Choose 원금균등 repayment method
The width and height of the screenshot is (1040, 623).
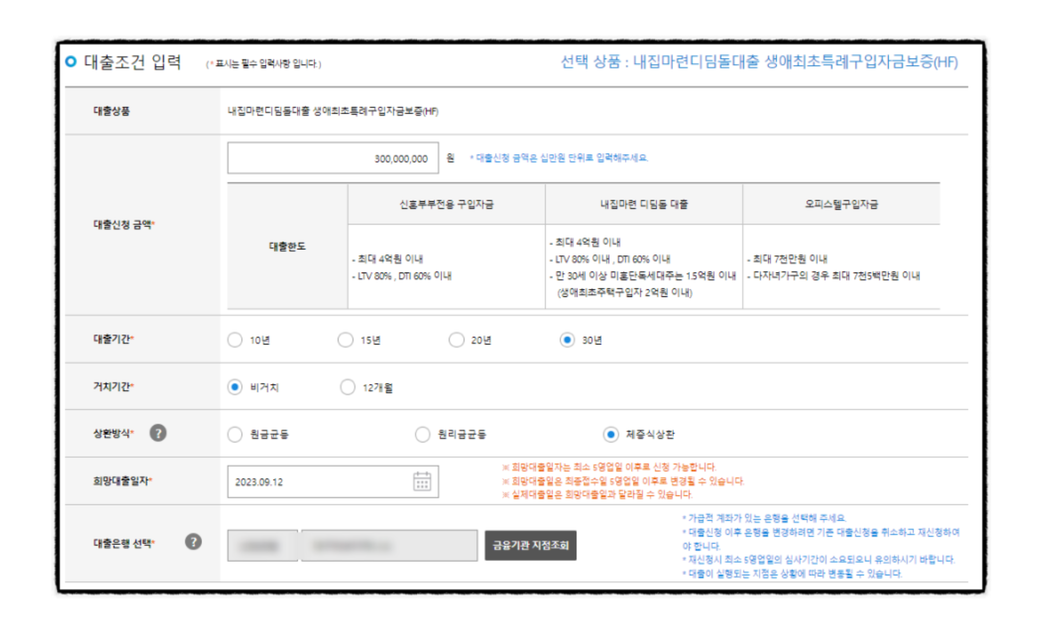click(x=235, y=435)
